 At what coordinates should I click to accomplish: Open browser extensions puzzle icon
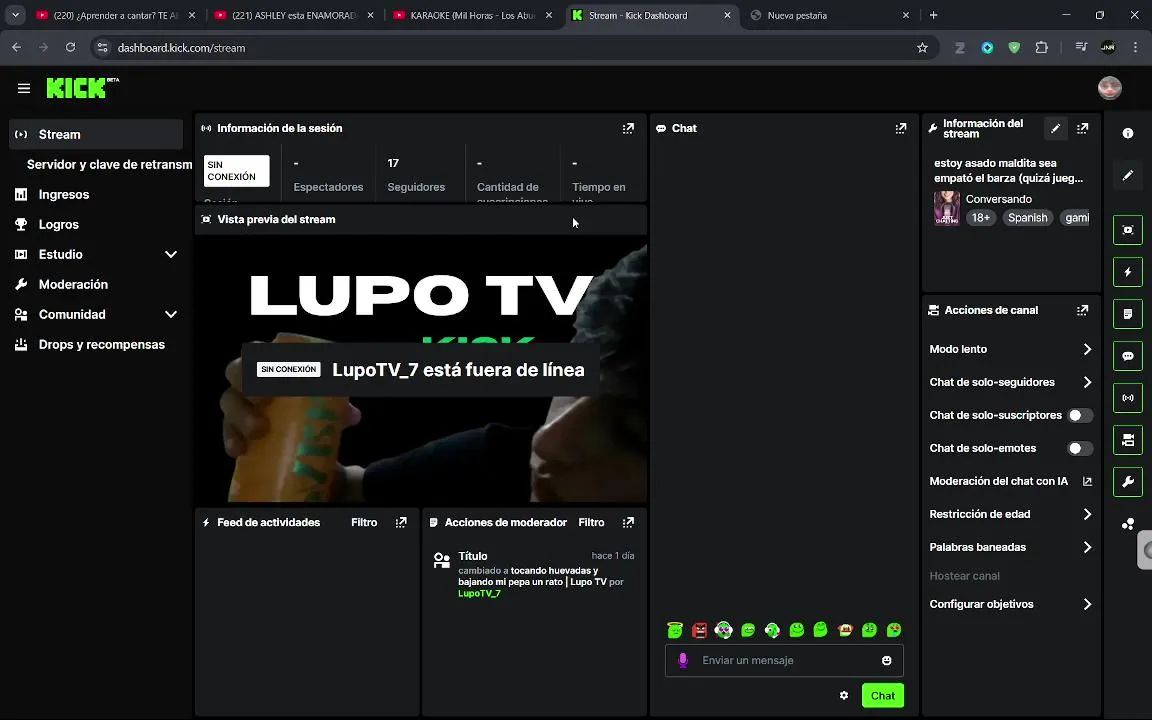point(1041,48)
